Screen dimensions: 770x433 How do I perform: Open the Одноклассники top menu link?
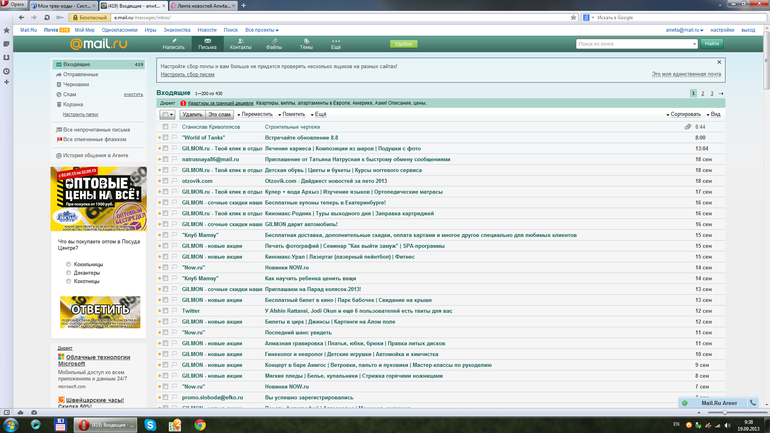tap(119, 30)
